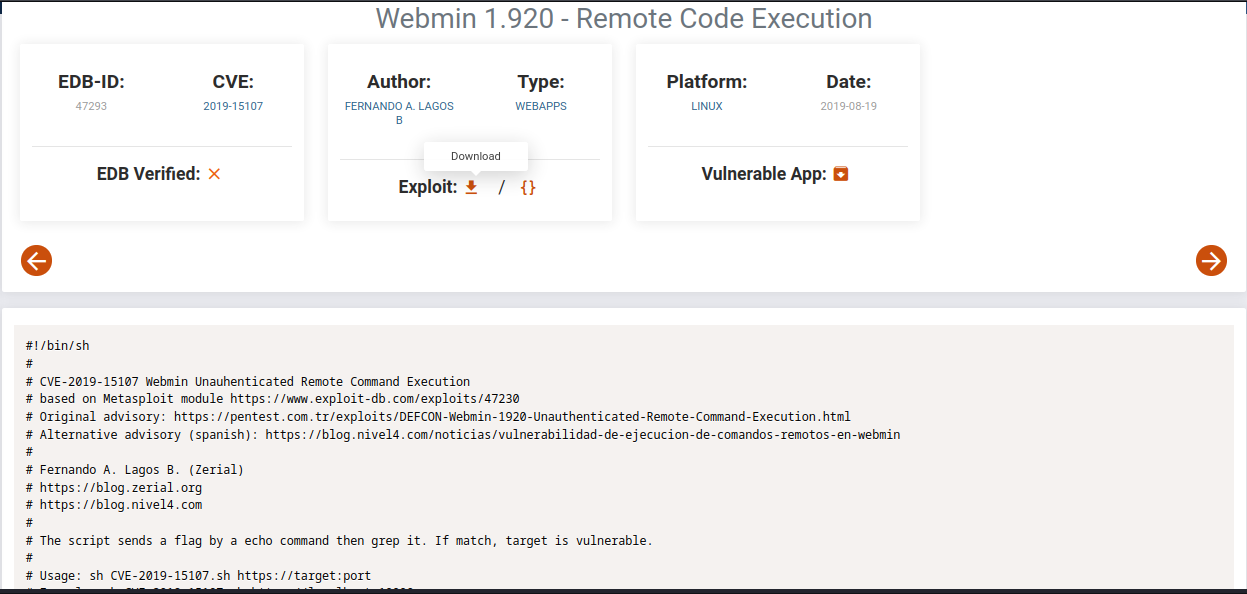Click the EDB Verified X mark icon
Image resolution: width=1247 pixels, height=594 pixels.
[x=214, y=174]
